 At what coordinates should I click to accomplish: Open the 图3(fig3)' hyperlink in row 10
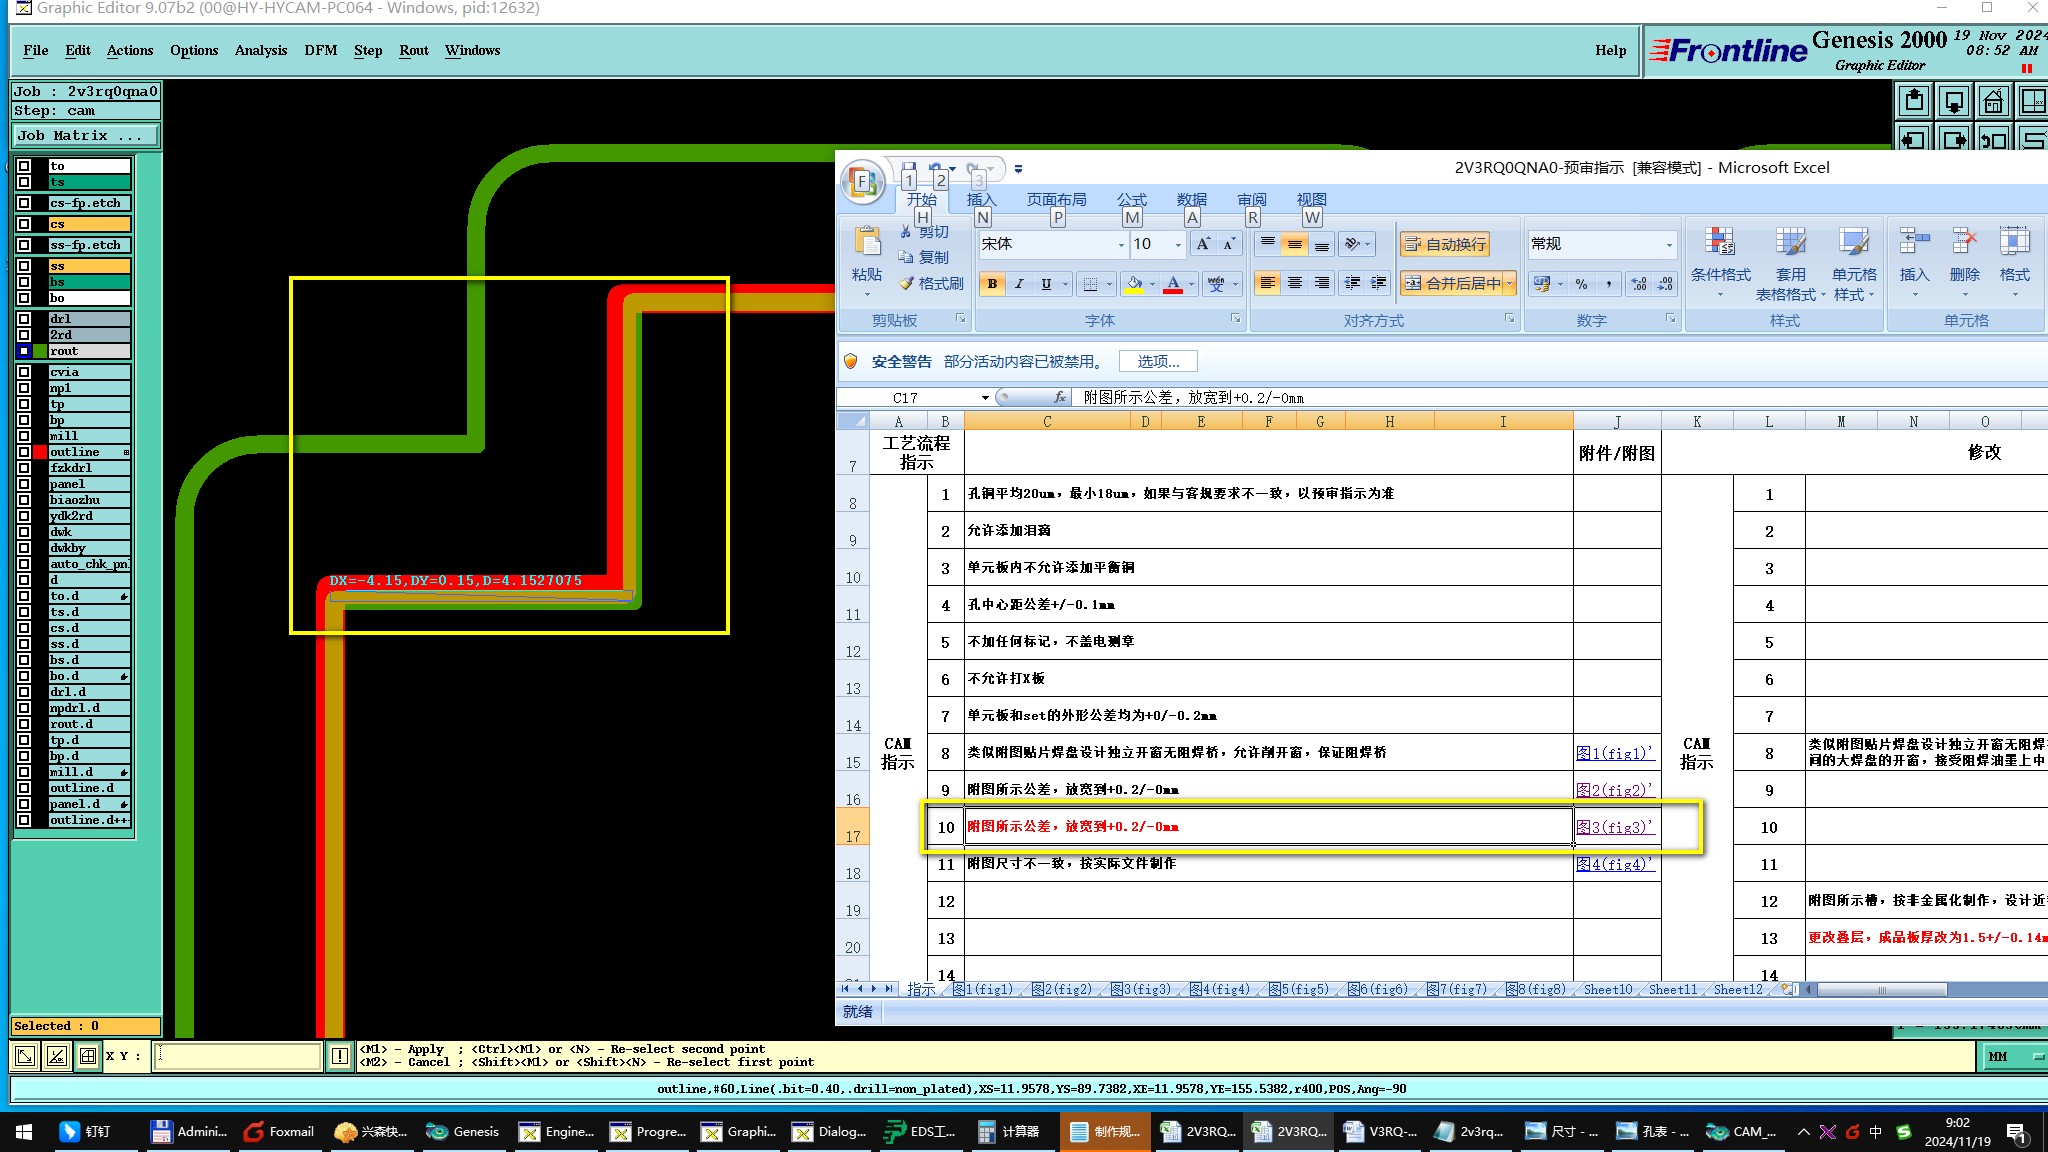[1613, 827]
